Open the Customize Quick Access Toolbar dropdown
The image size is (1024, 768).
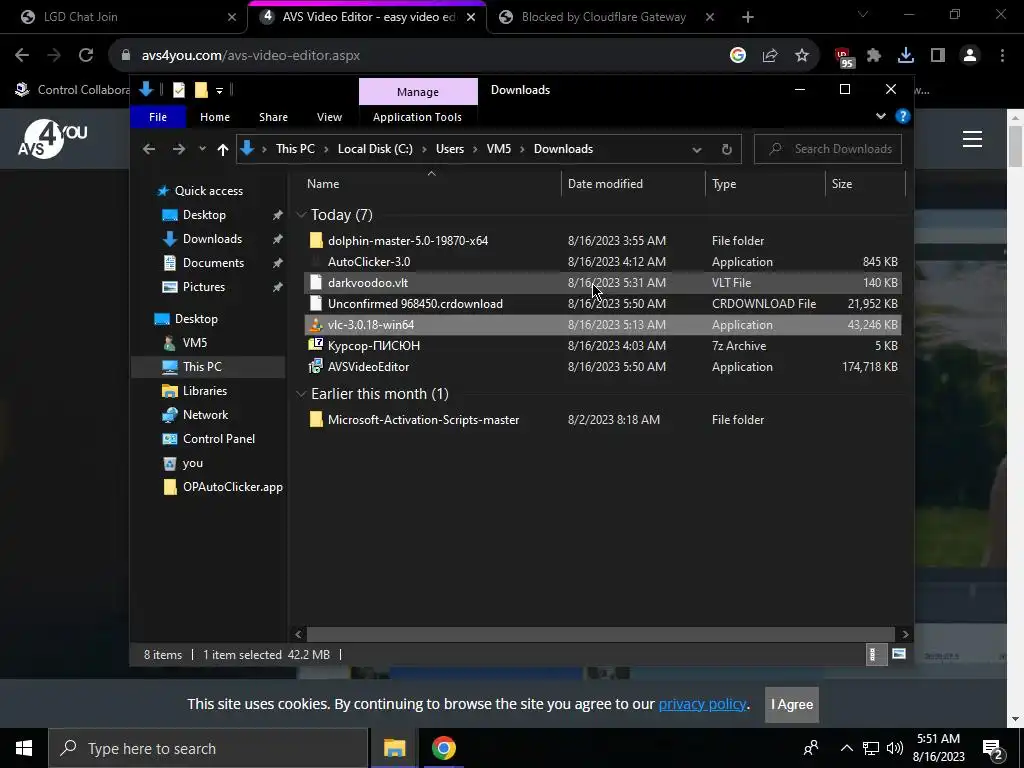(219, 91)
